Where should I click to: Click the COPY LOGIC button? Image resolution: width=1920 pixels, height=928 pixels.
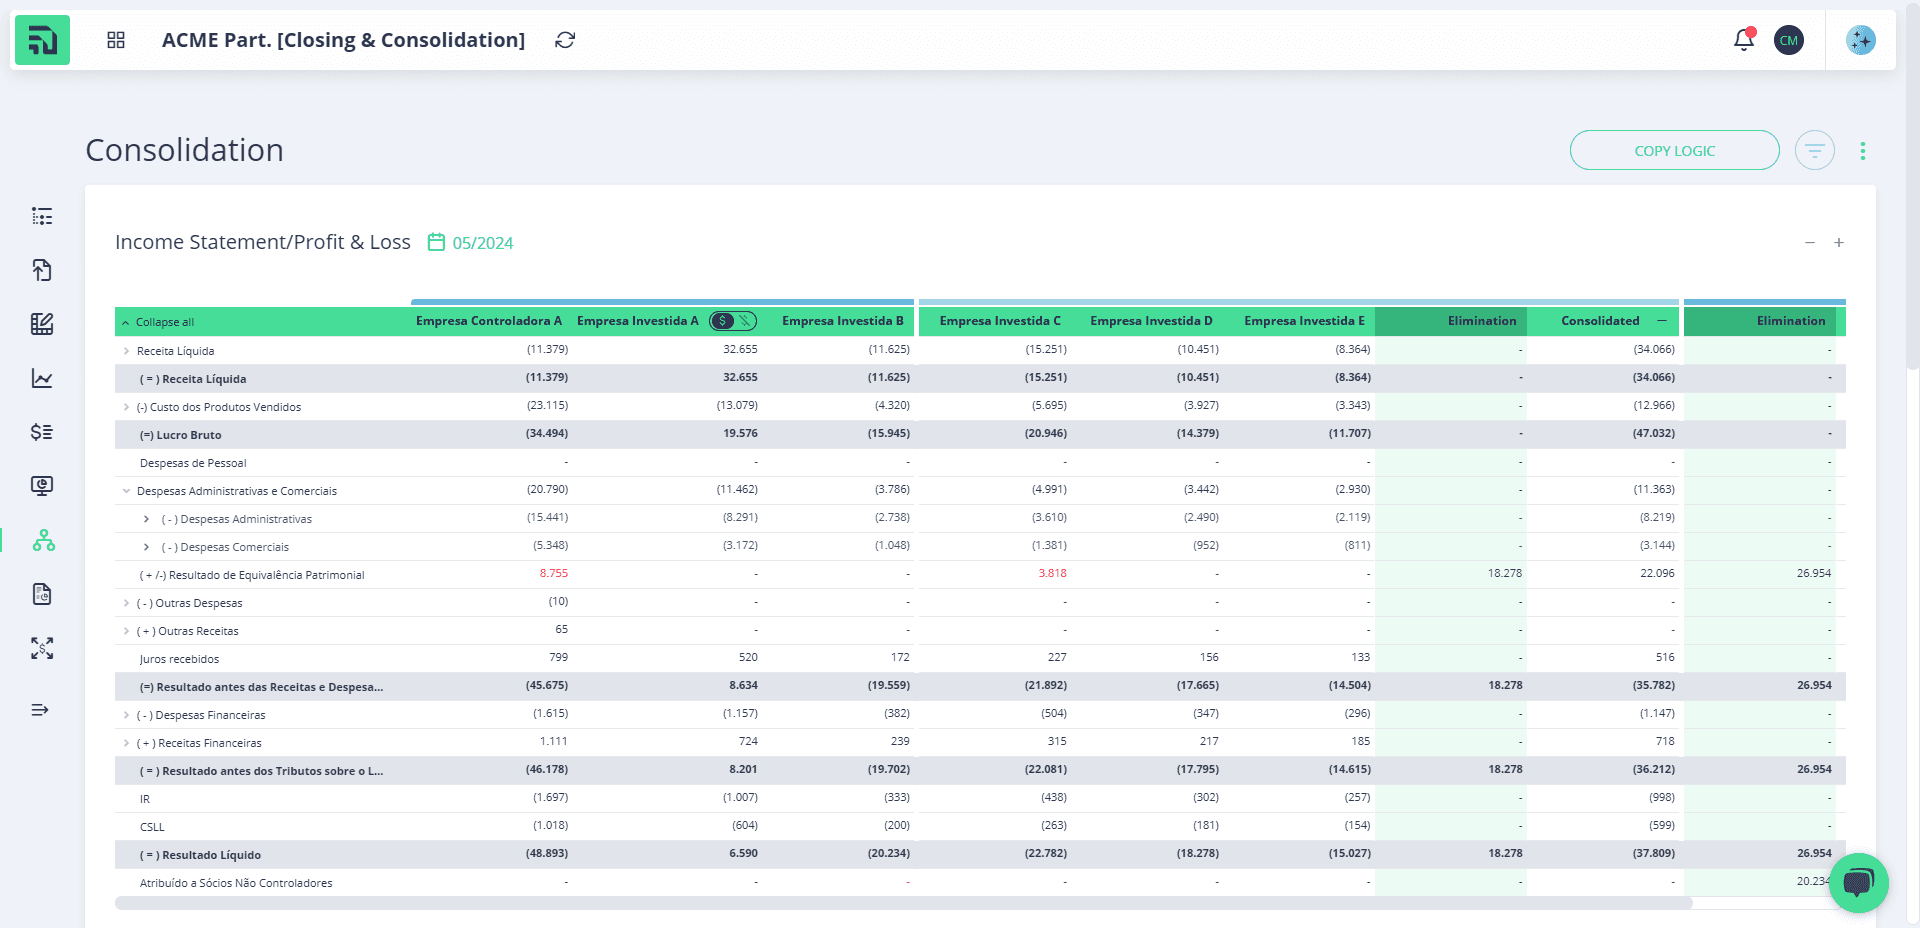(1675, 150)
